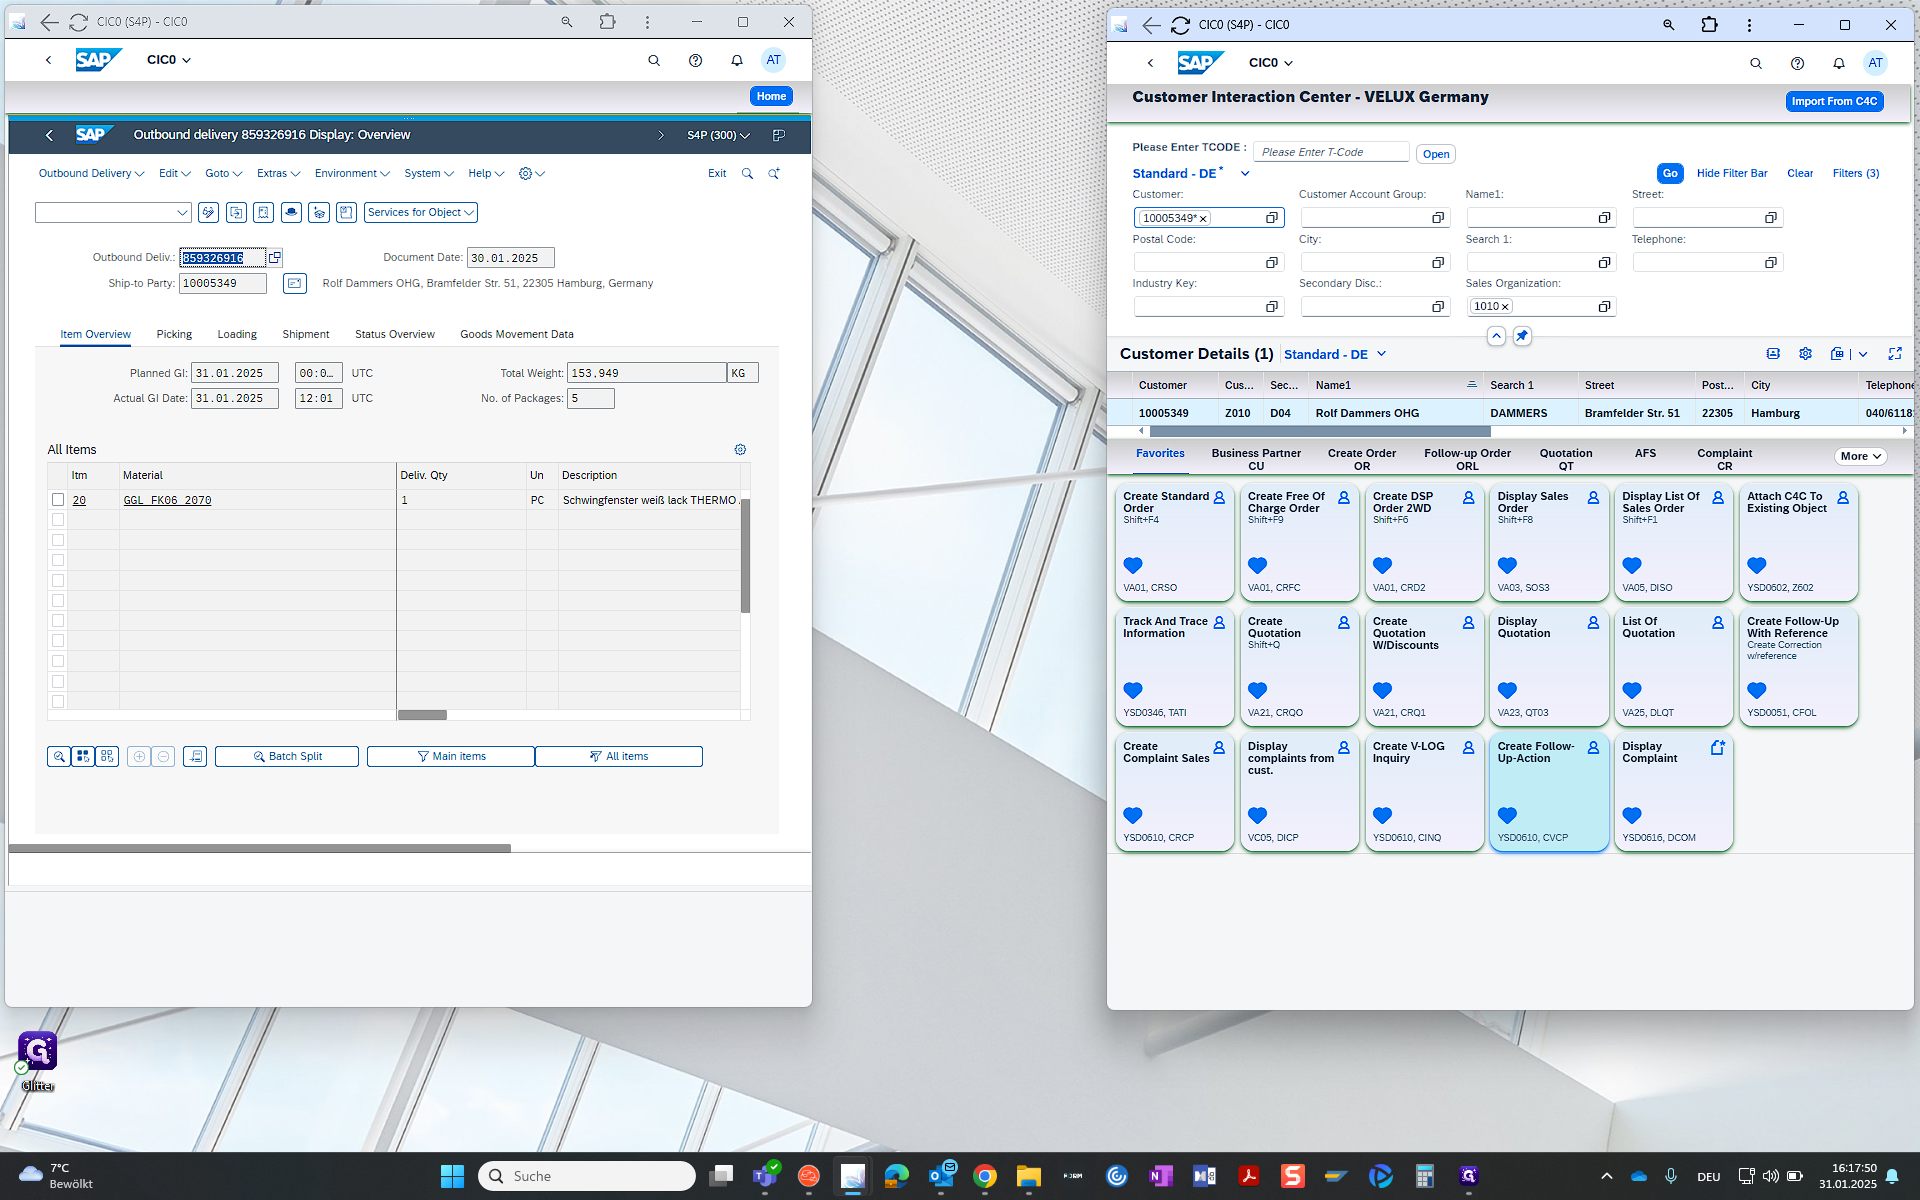Click the Go button in filter bar

(x=1669, y=174)
